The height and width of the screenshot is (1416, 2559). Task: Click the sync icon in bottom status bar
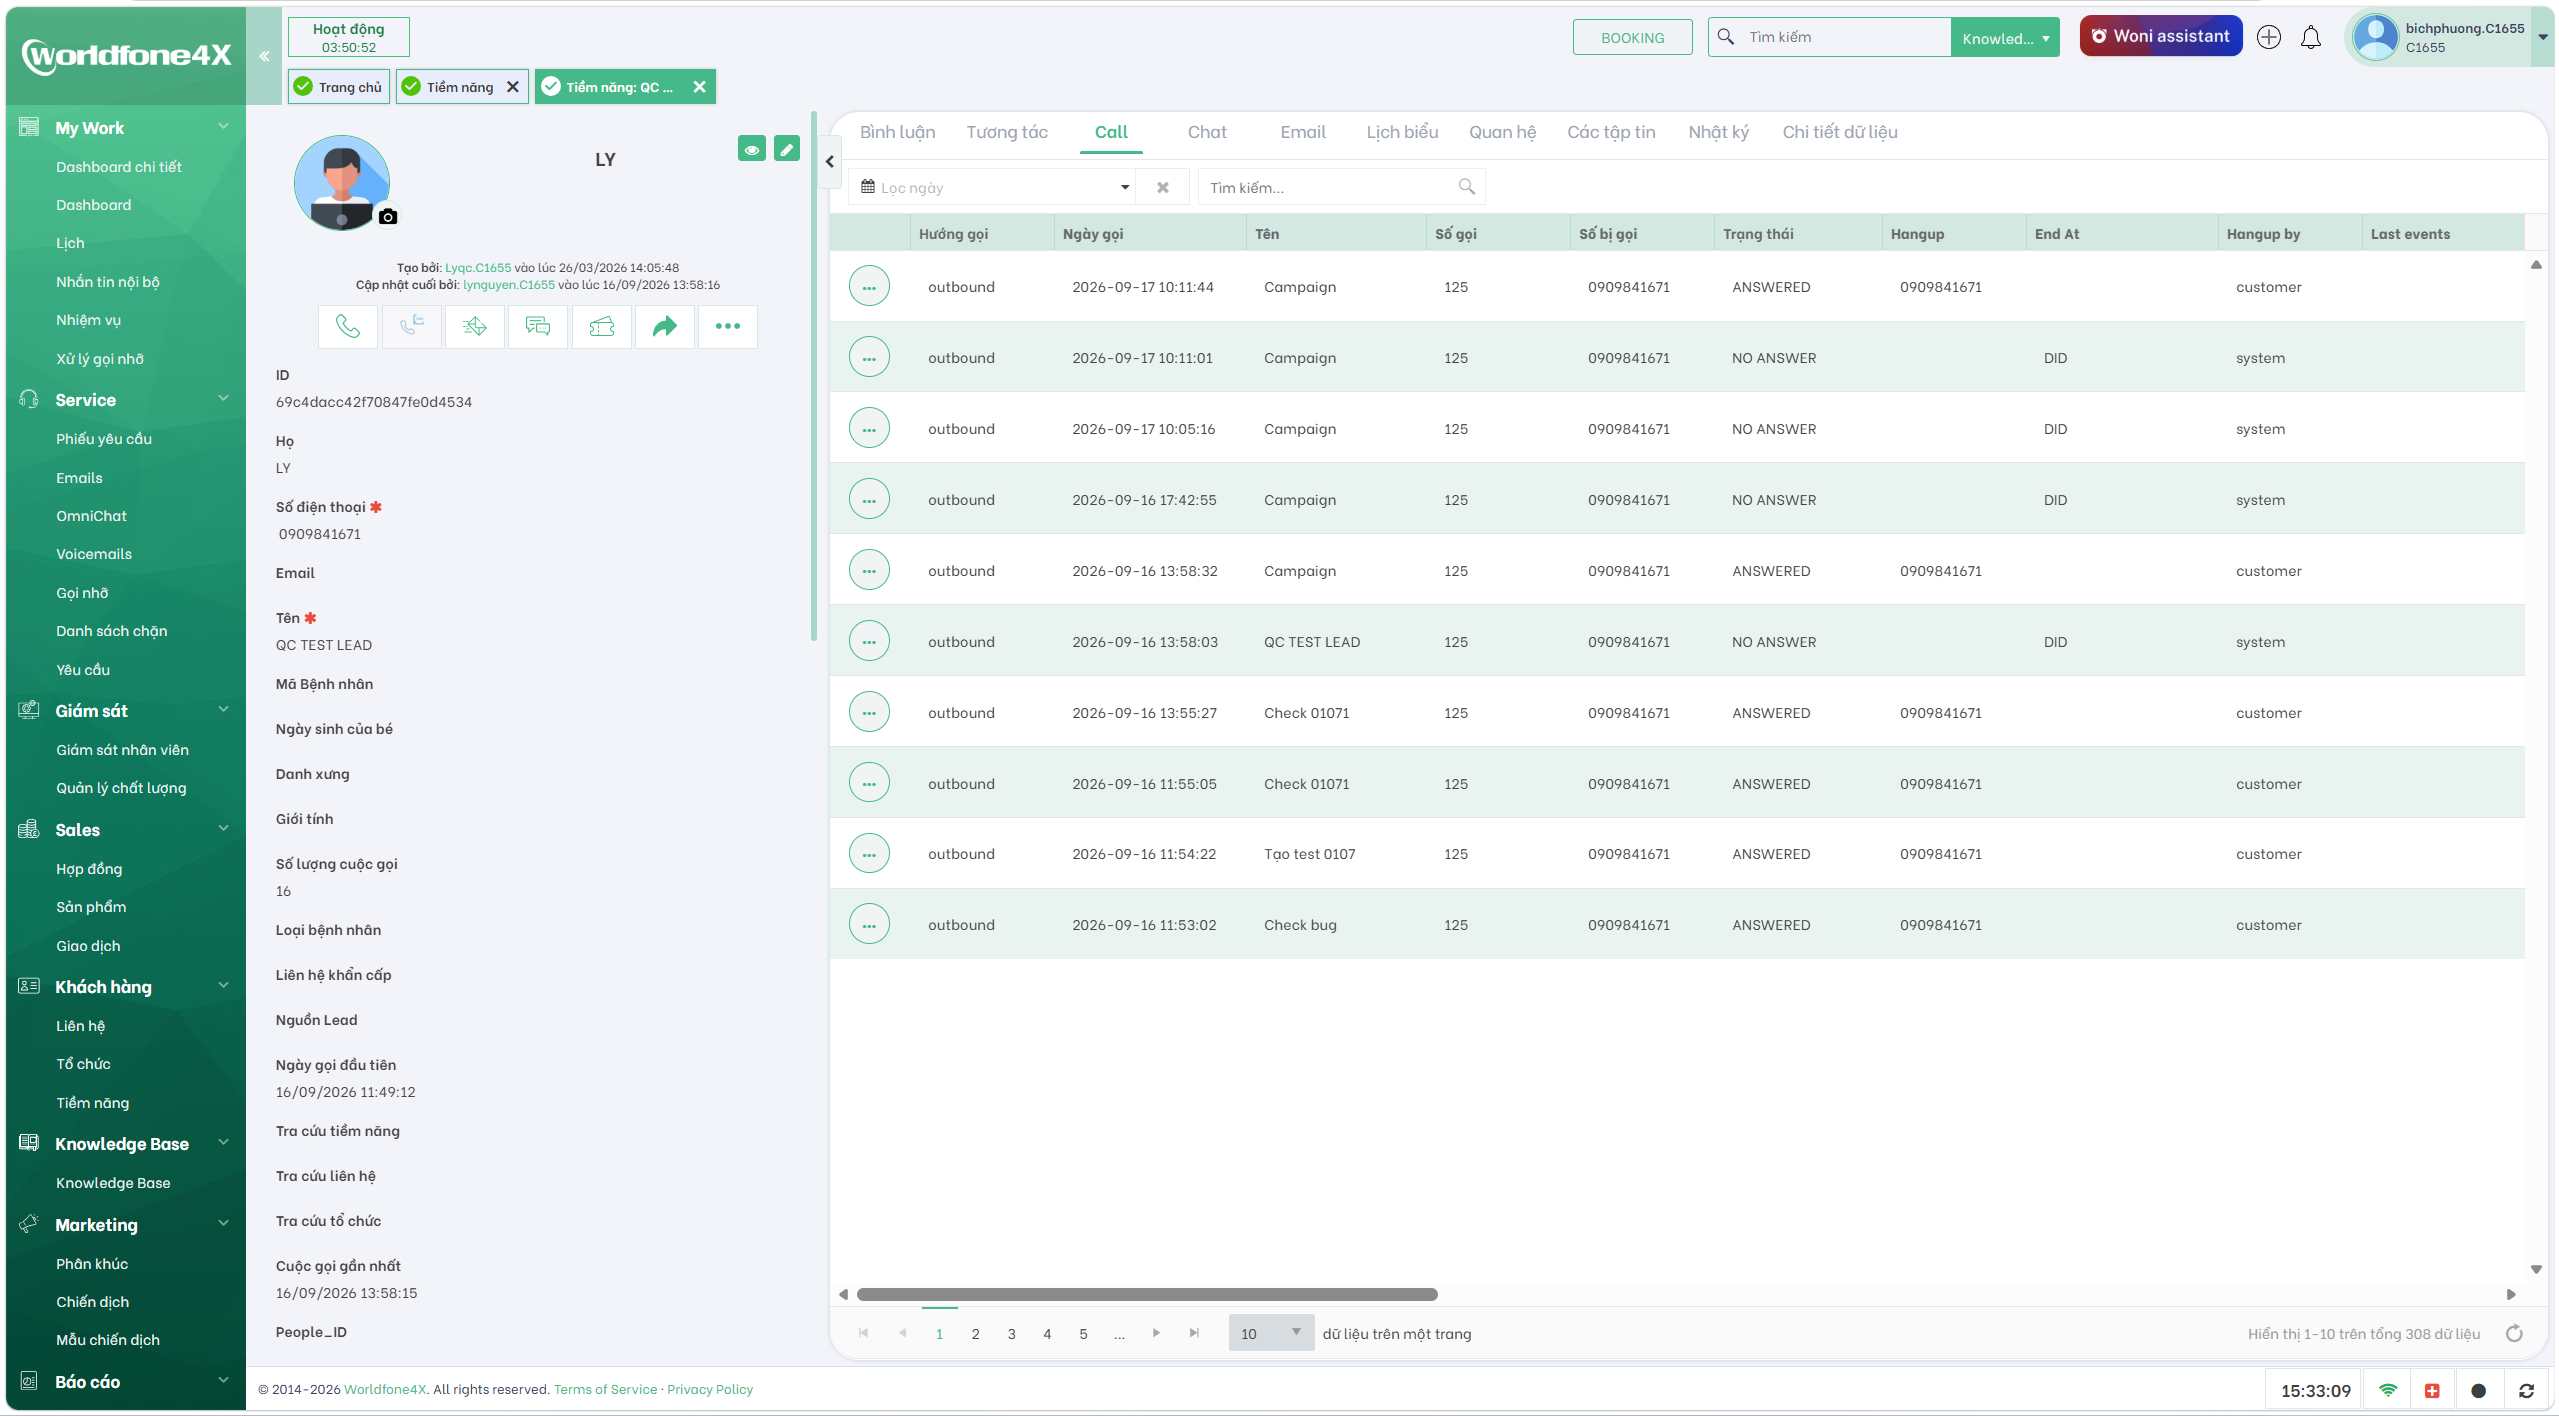[x=2526, y=1390]
